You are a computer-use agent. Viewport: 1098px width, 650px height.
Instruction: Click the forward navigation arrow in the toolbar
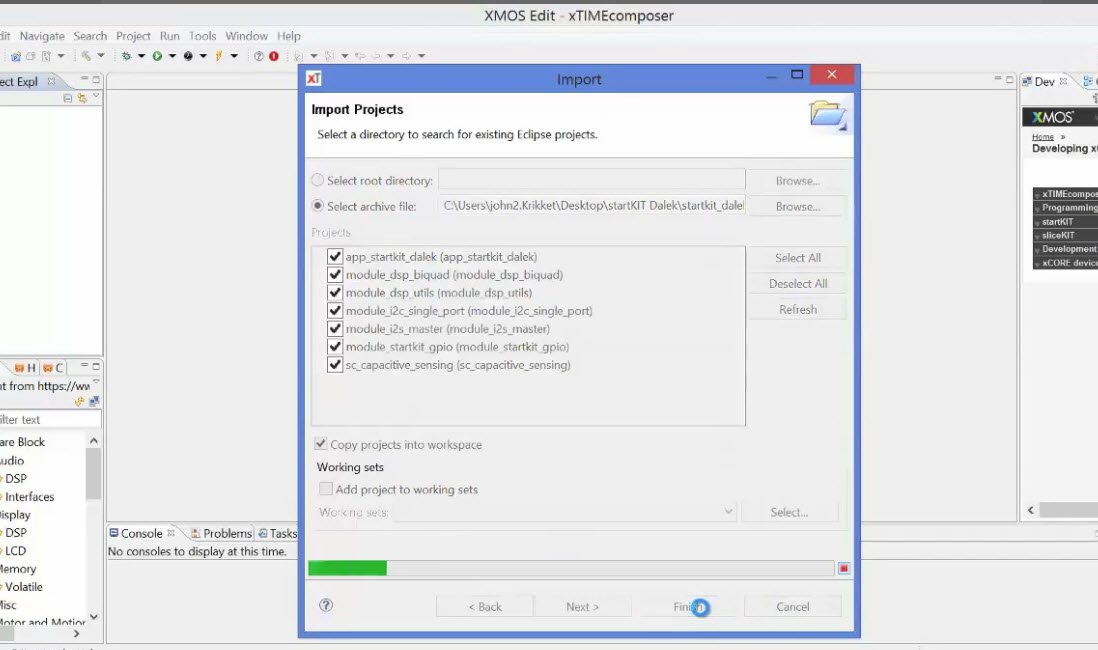(x=406, y=56)
